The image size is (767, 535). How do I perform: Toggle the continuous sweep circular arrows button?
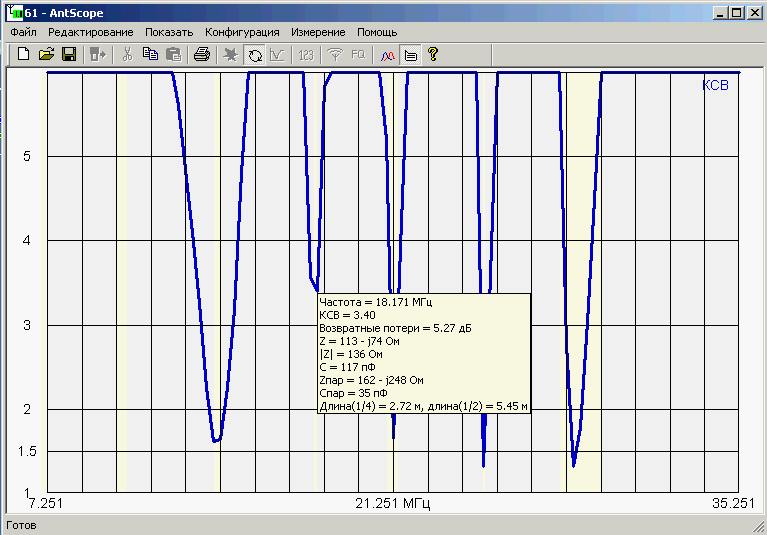254,55
